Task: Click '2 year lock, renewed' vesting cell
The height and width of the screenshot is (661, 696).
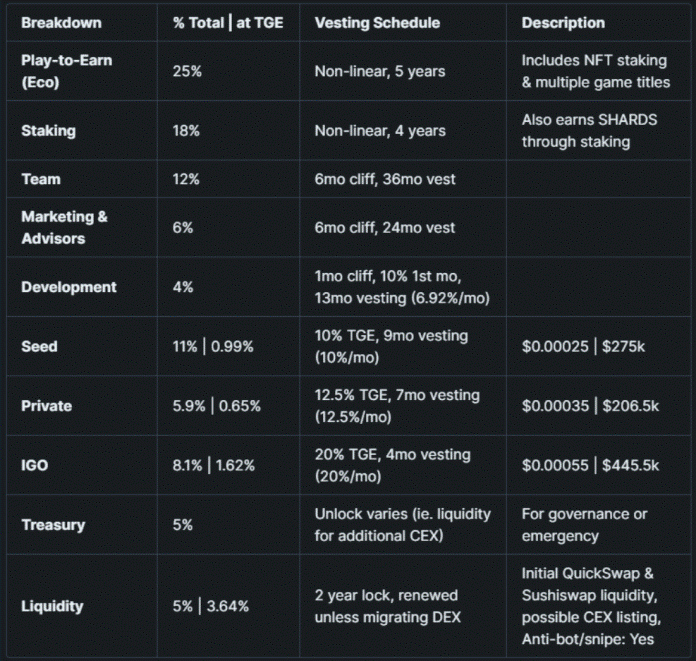Action: [x=386, y=595]
